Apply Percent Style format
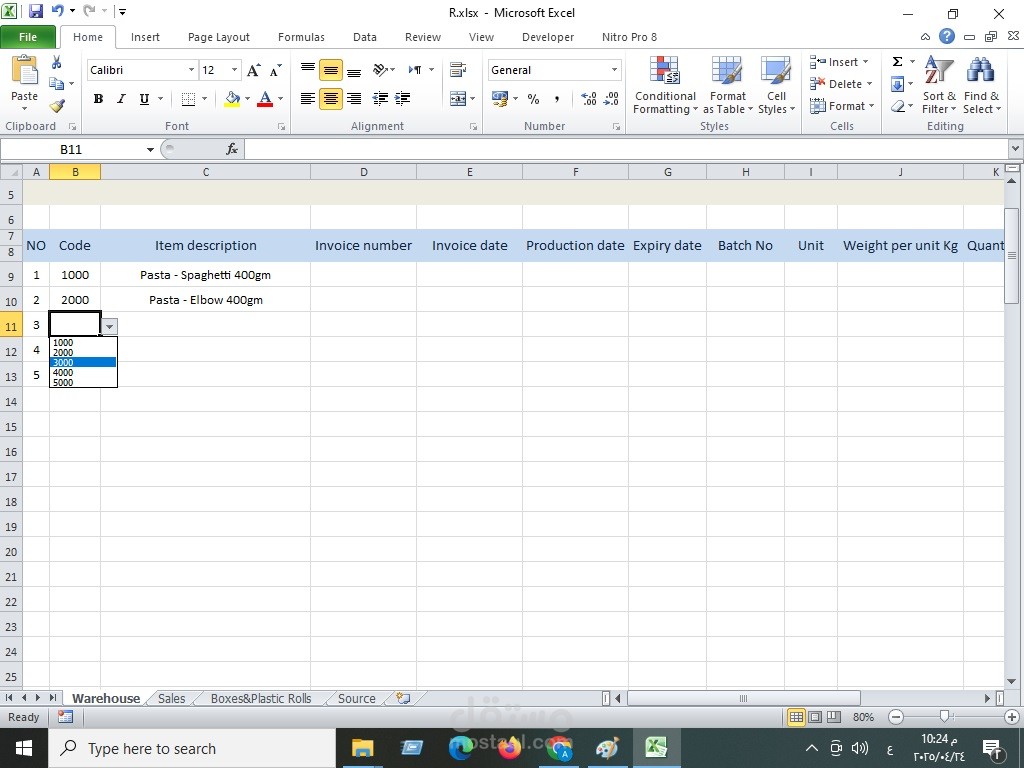 point(534,99)
